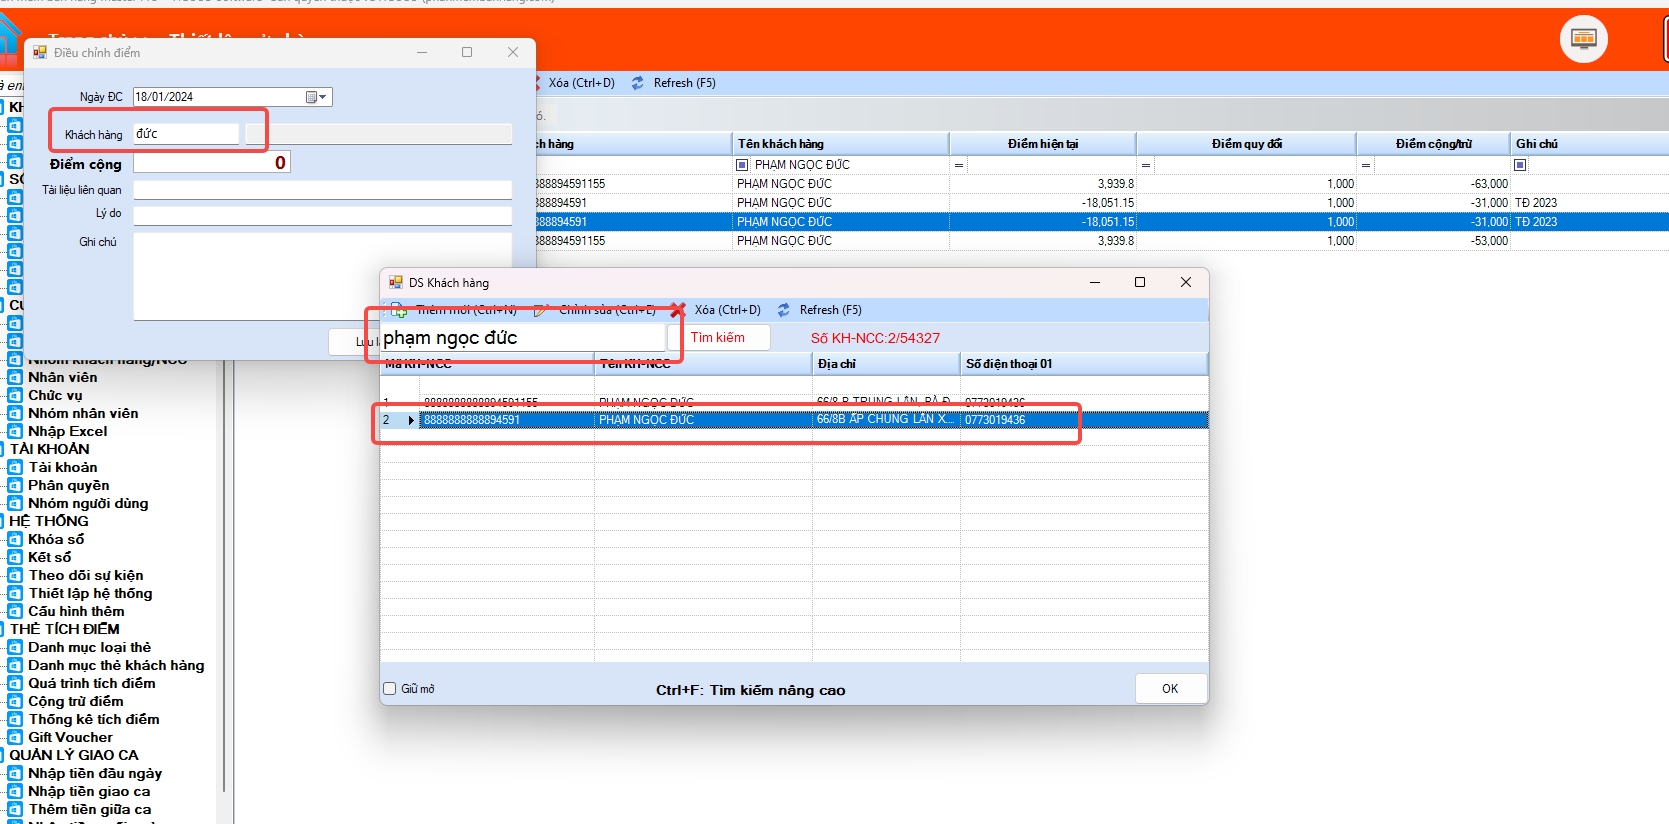
Task: Open Thống kê tích điểm menu item
Action: point(93,719)
